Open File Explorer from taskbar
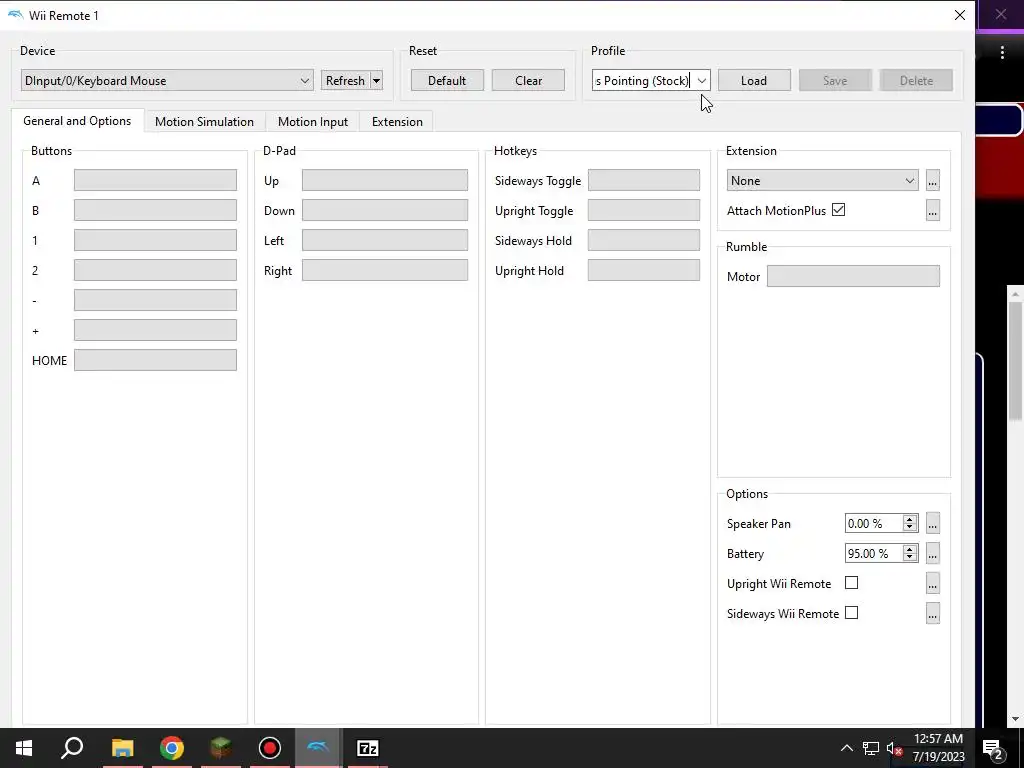 [x=122, y=748]
